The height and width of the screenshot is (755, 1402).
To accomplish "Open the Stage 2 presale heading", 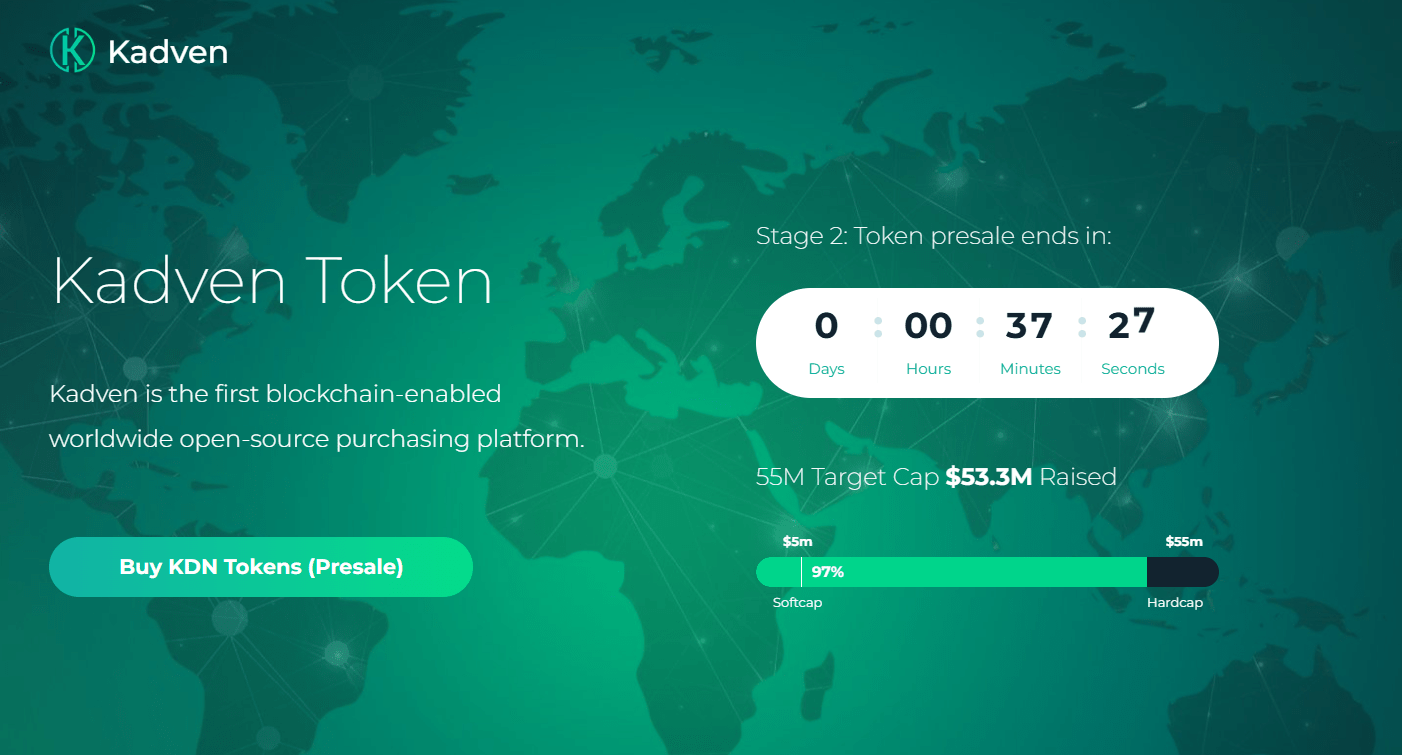I will 933,236.
